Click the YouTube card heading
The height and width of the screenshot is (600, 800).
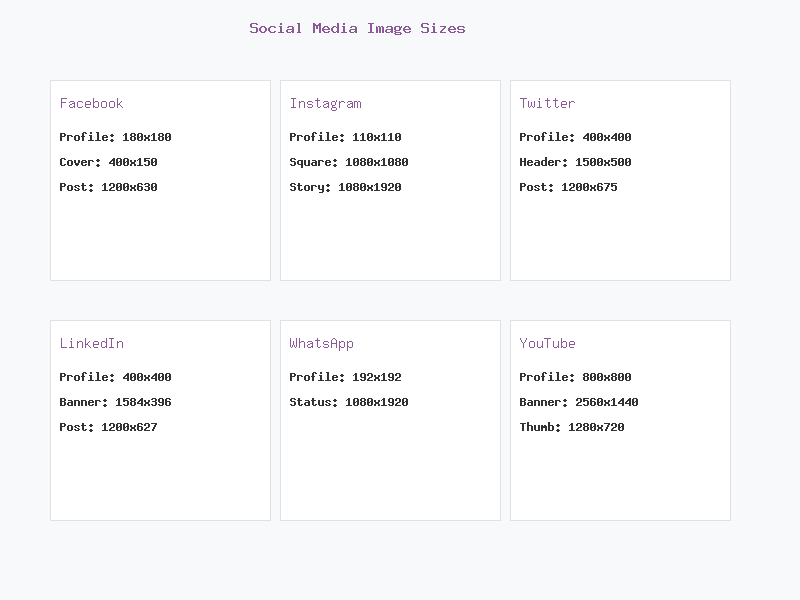(547, 343)
